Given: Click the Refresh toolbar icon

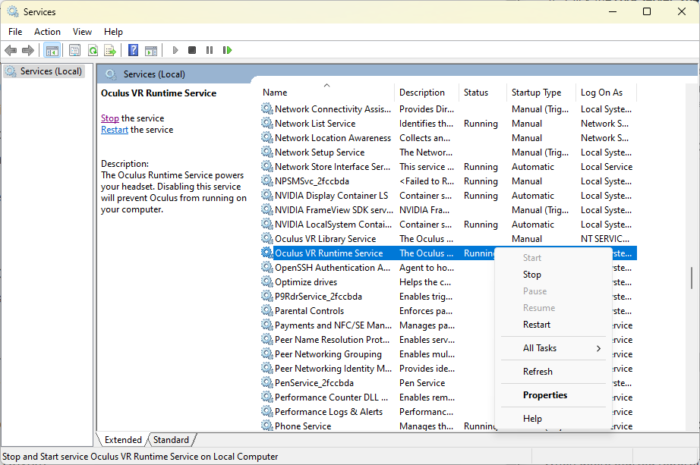Looking at the screenshot, I should (x=93, y=50).
